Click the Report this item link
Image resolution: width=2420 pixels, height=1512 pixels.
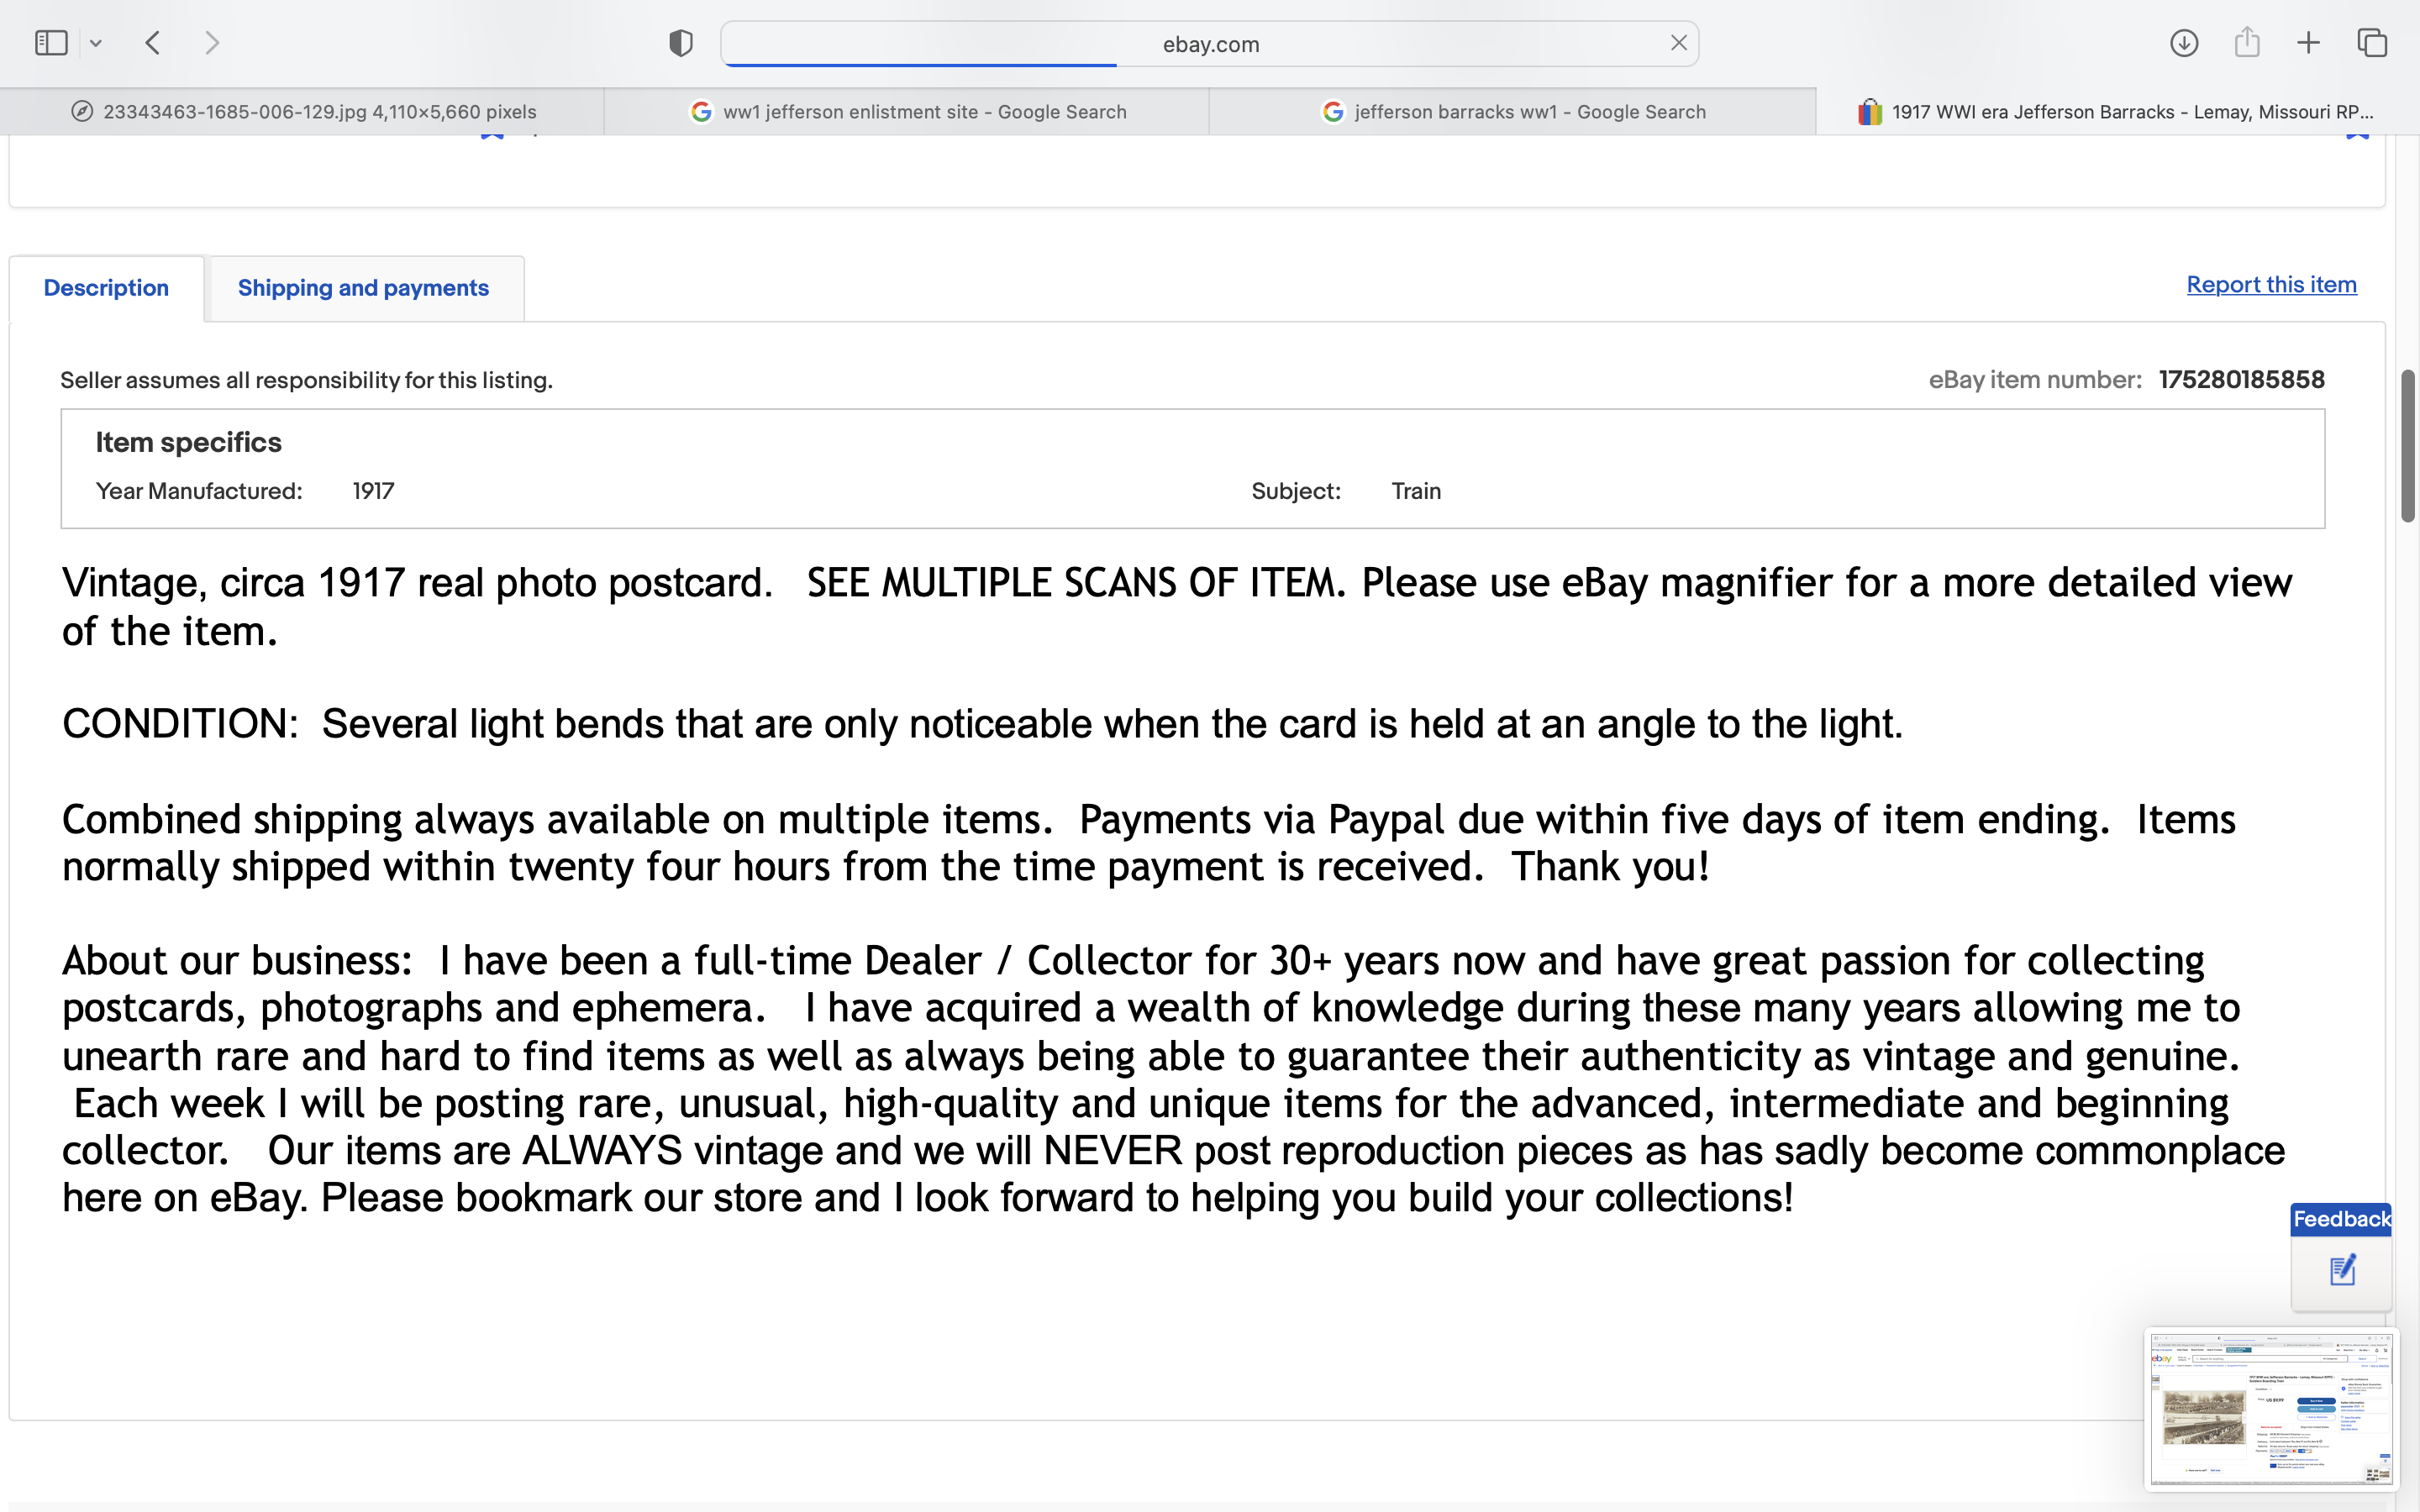(2271, 285)
